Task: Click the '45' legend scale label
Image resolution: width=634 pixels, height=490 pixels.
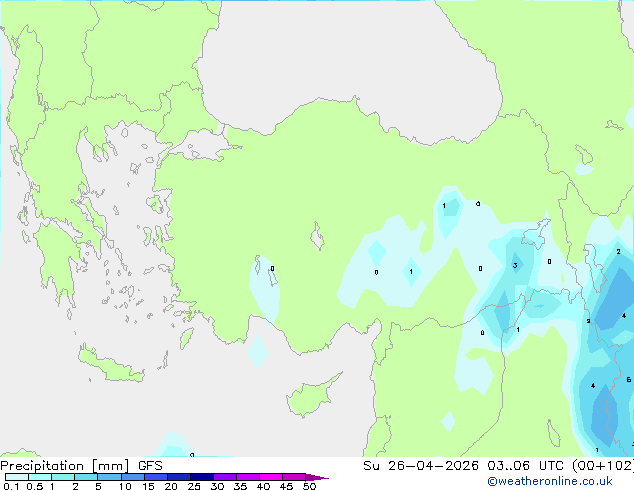Action: coord(286,486)
